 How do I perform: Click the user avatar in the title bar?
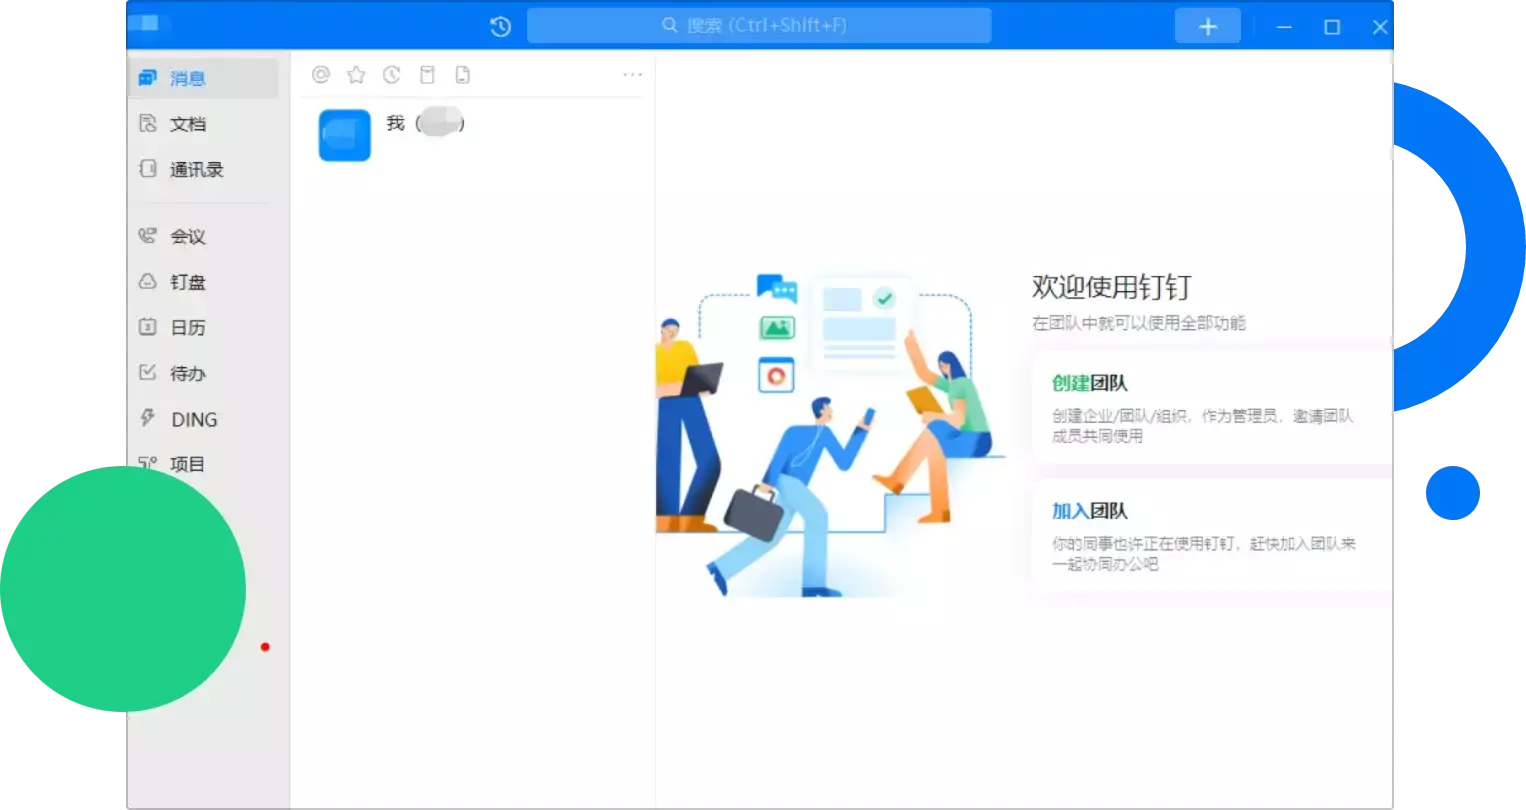coord(143,23)
